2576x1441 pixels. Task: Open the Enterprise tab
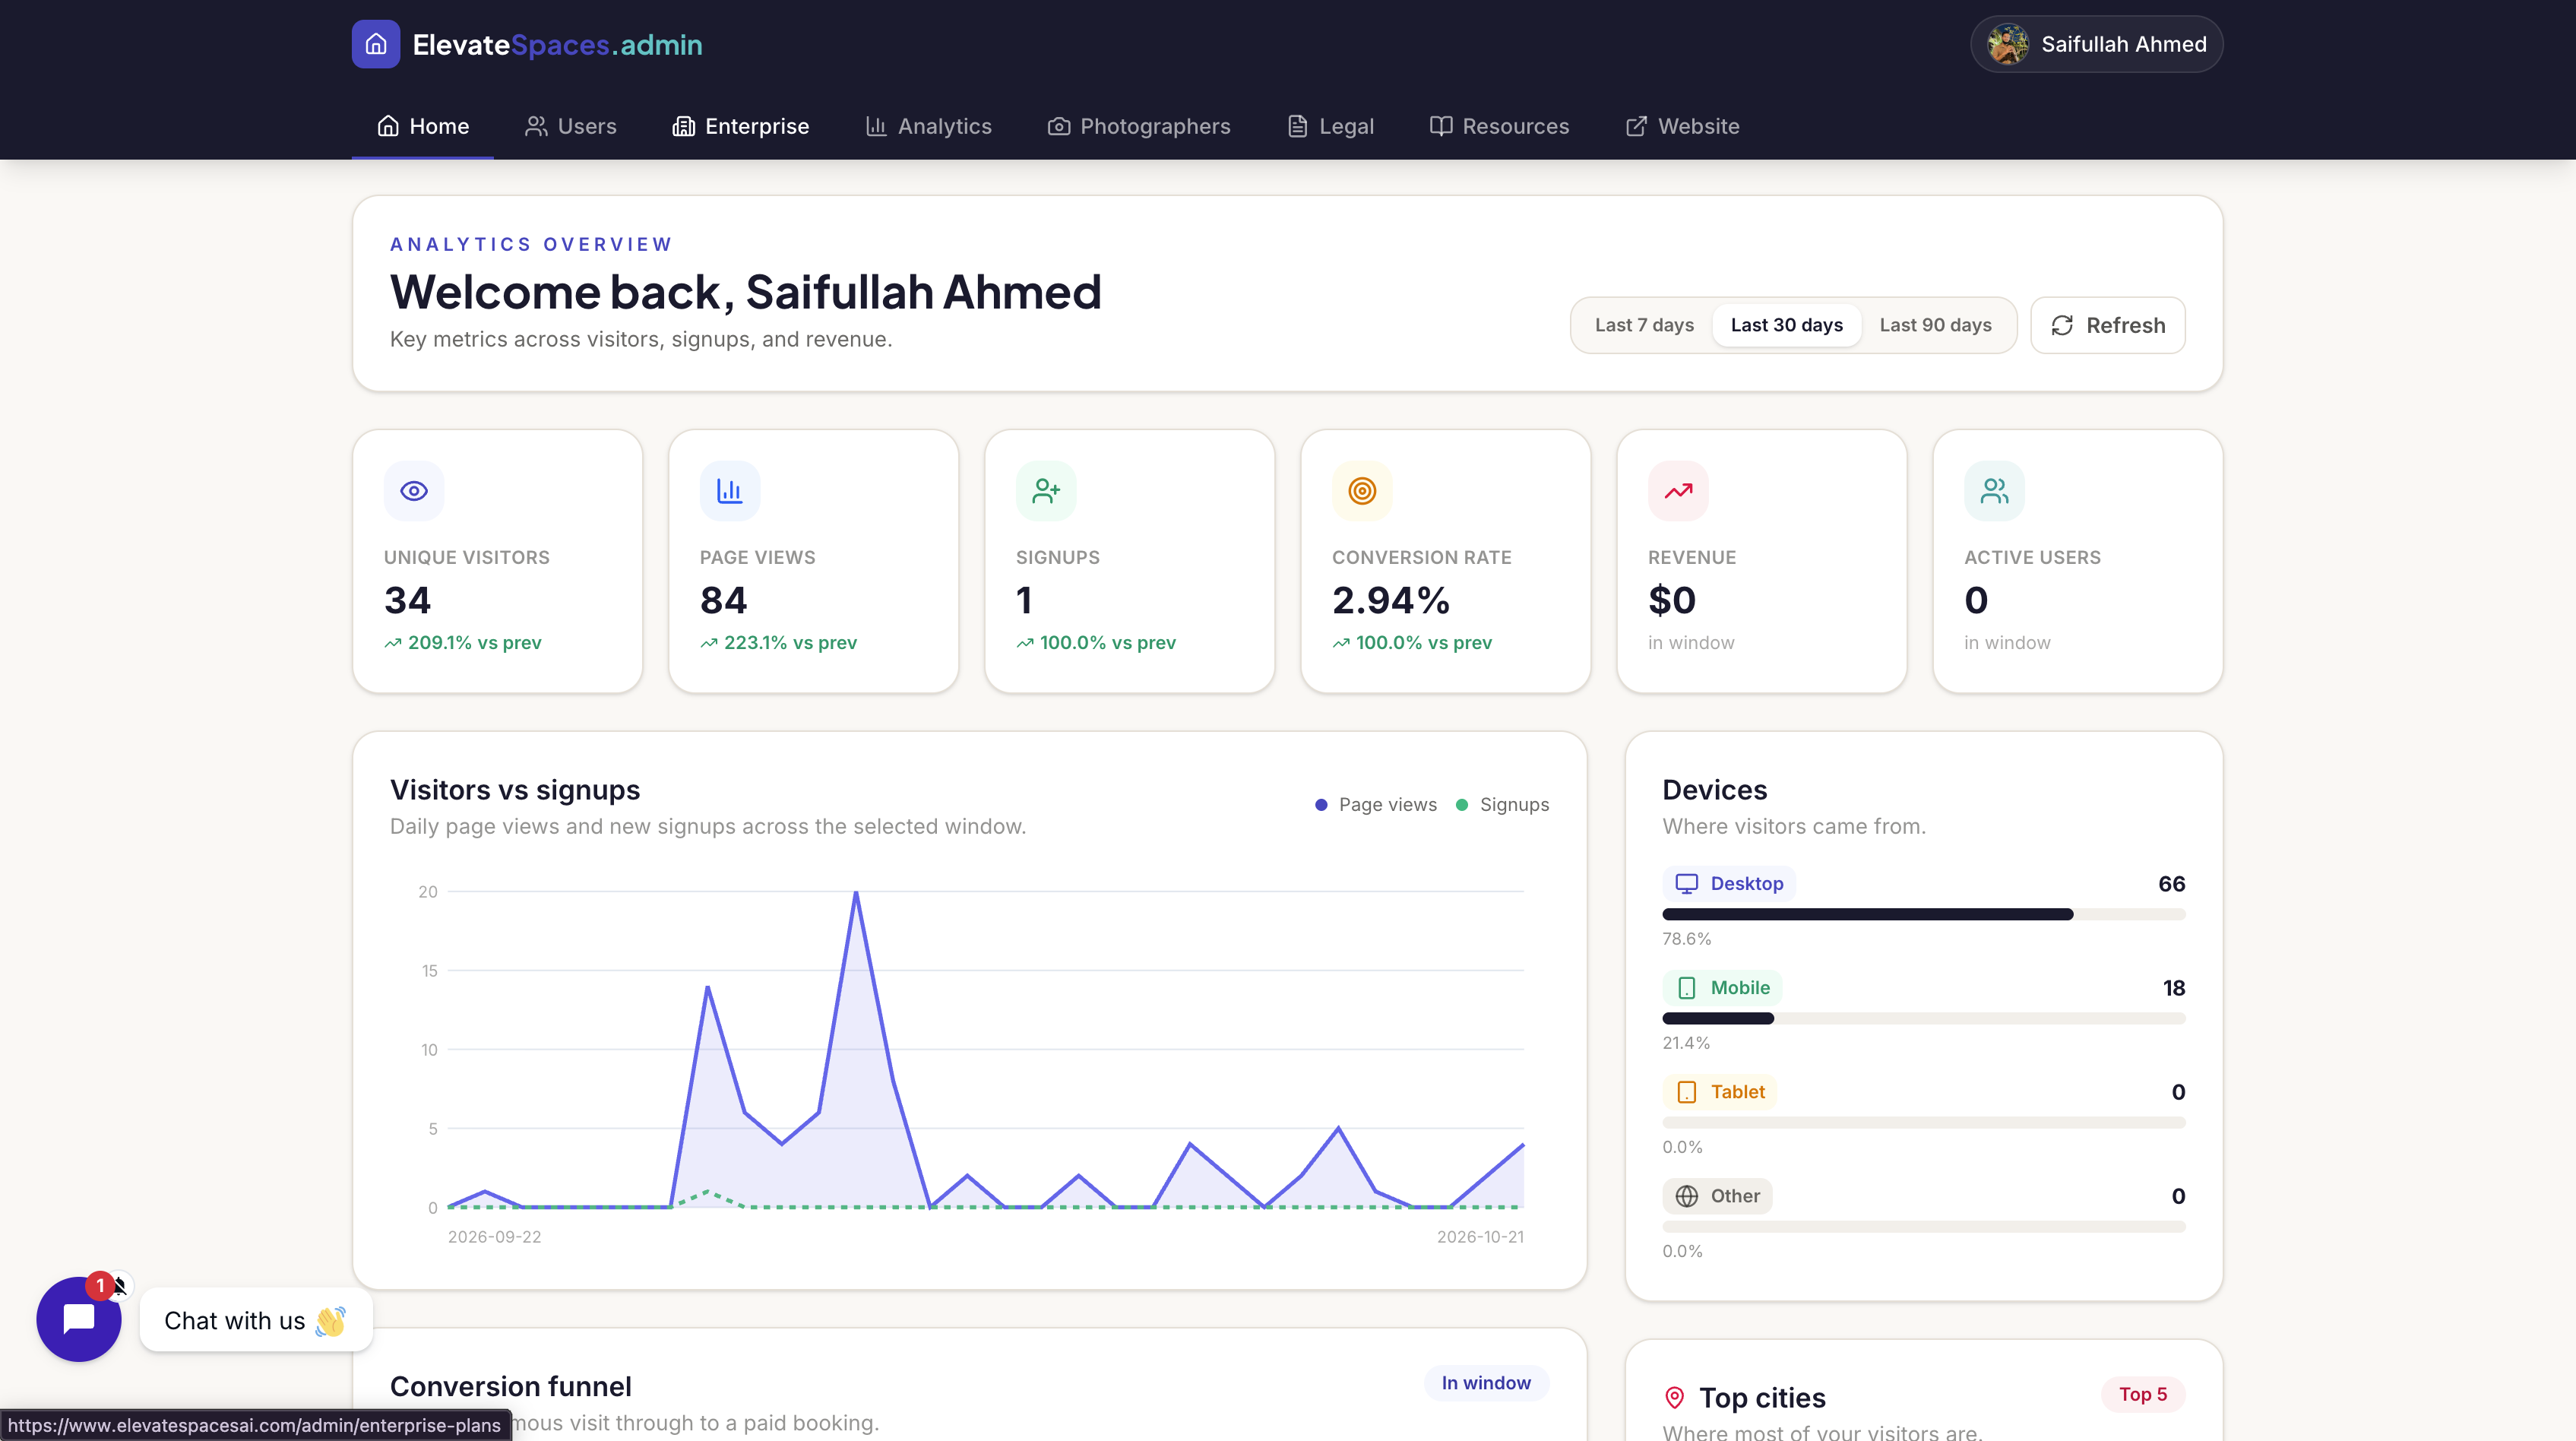click(741, 126)
